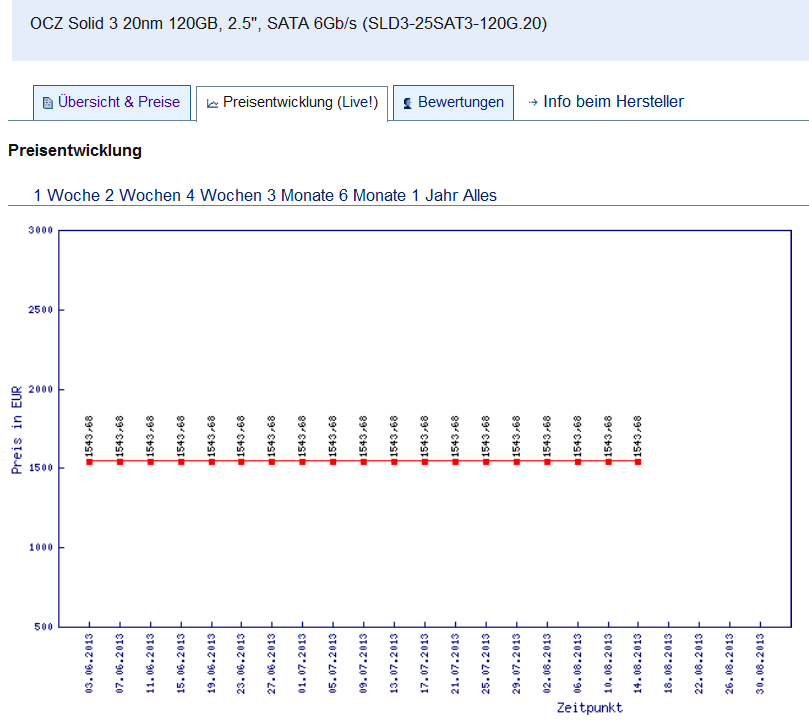
Task: Click the data point for 10.08.2013
Action: tap(609, 462)
